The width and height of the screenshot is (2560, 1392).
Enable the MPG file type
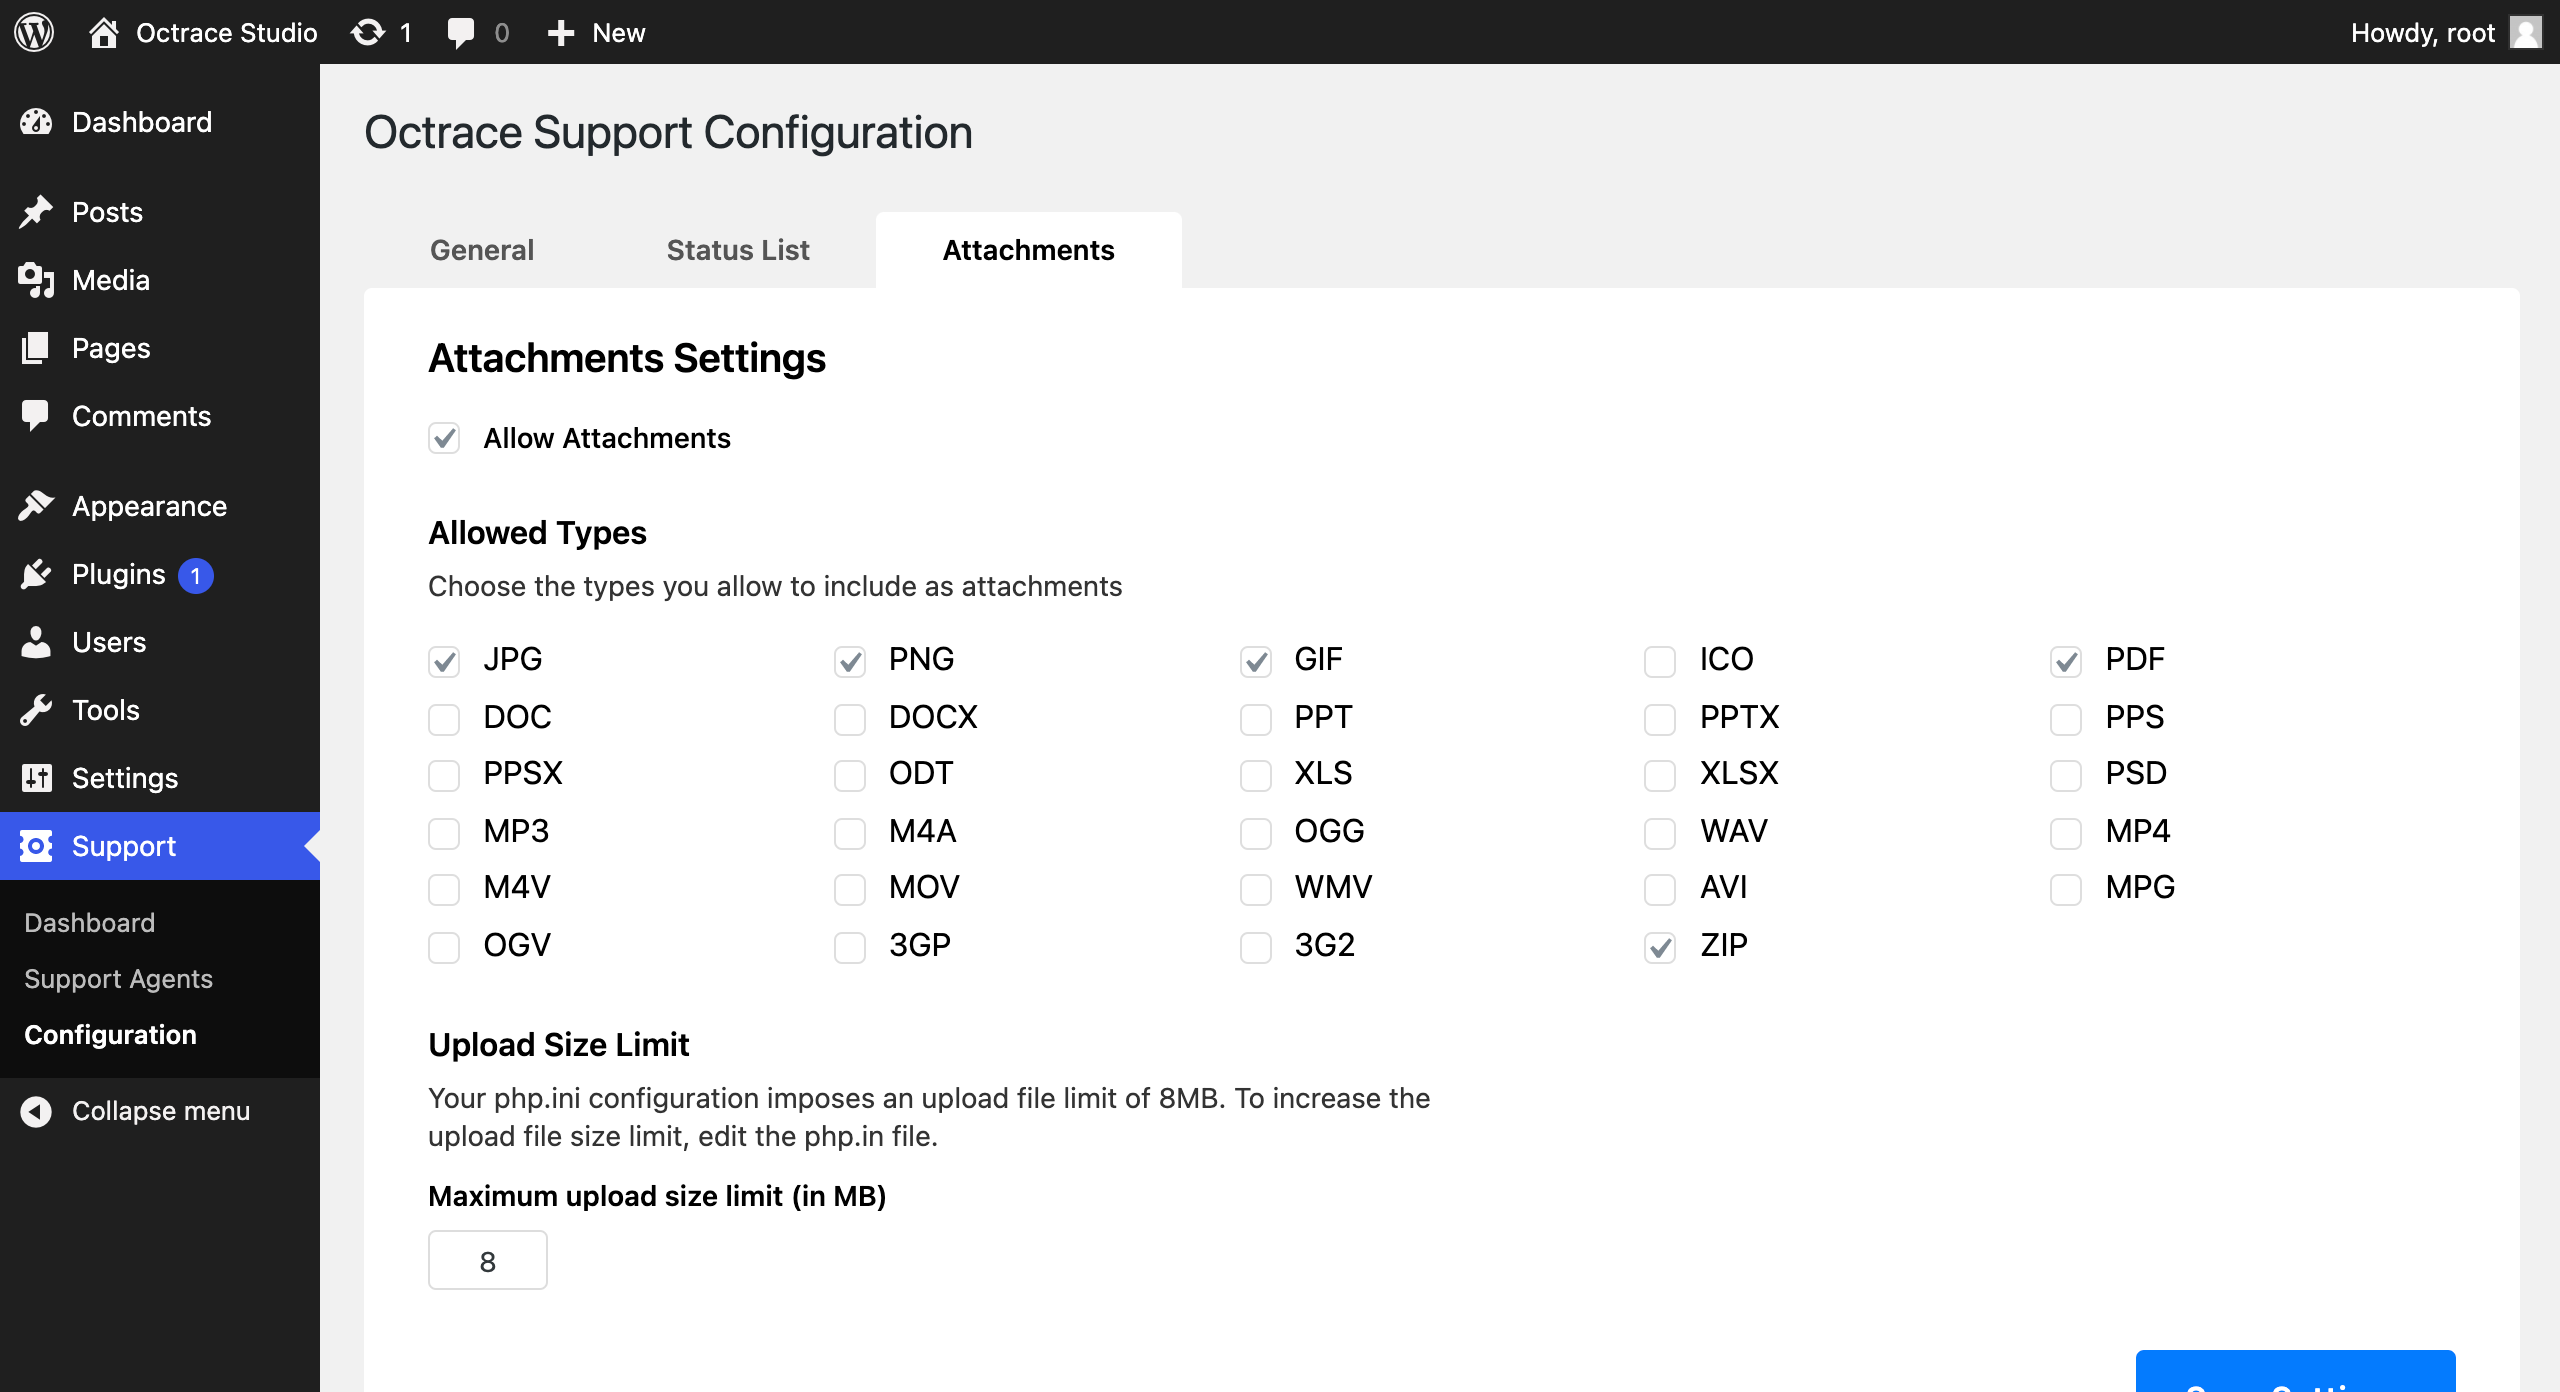click(x=2066, y=888)
